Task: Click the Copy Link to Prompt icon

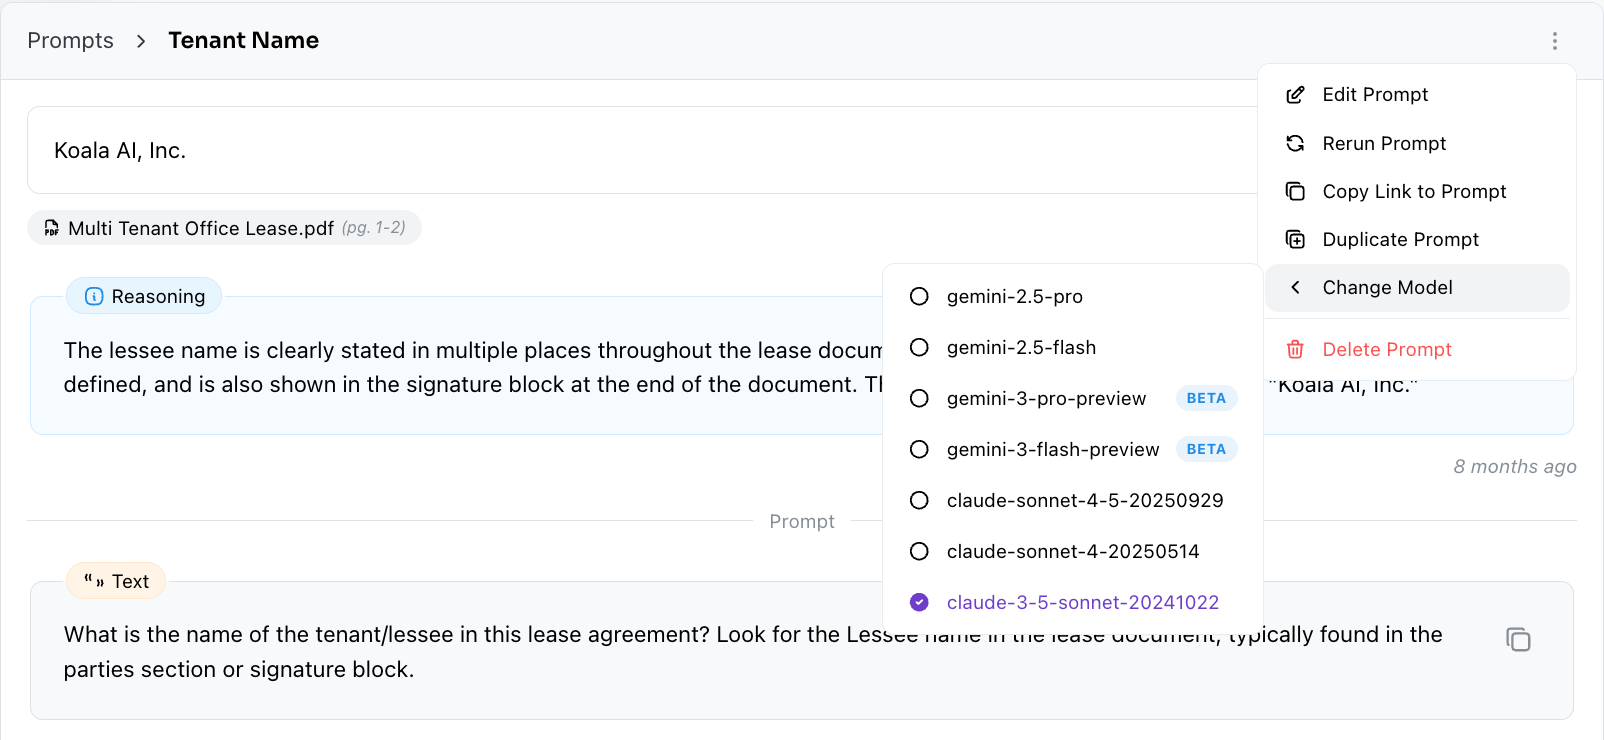Action: point(1295,191)
